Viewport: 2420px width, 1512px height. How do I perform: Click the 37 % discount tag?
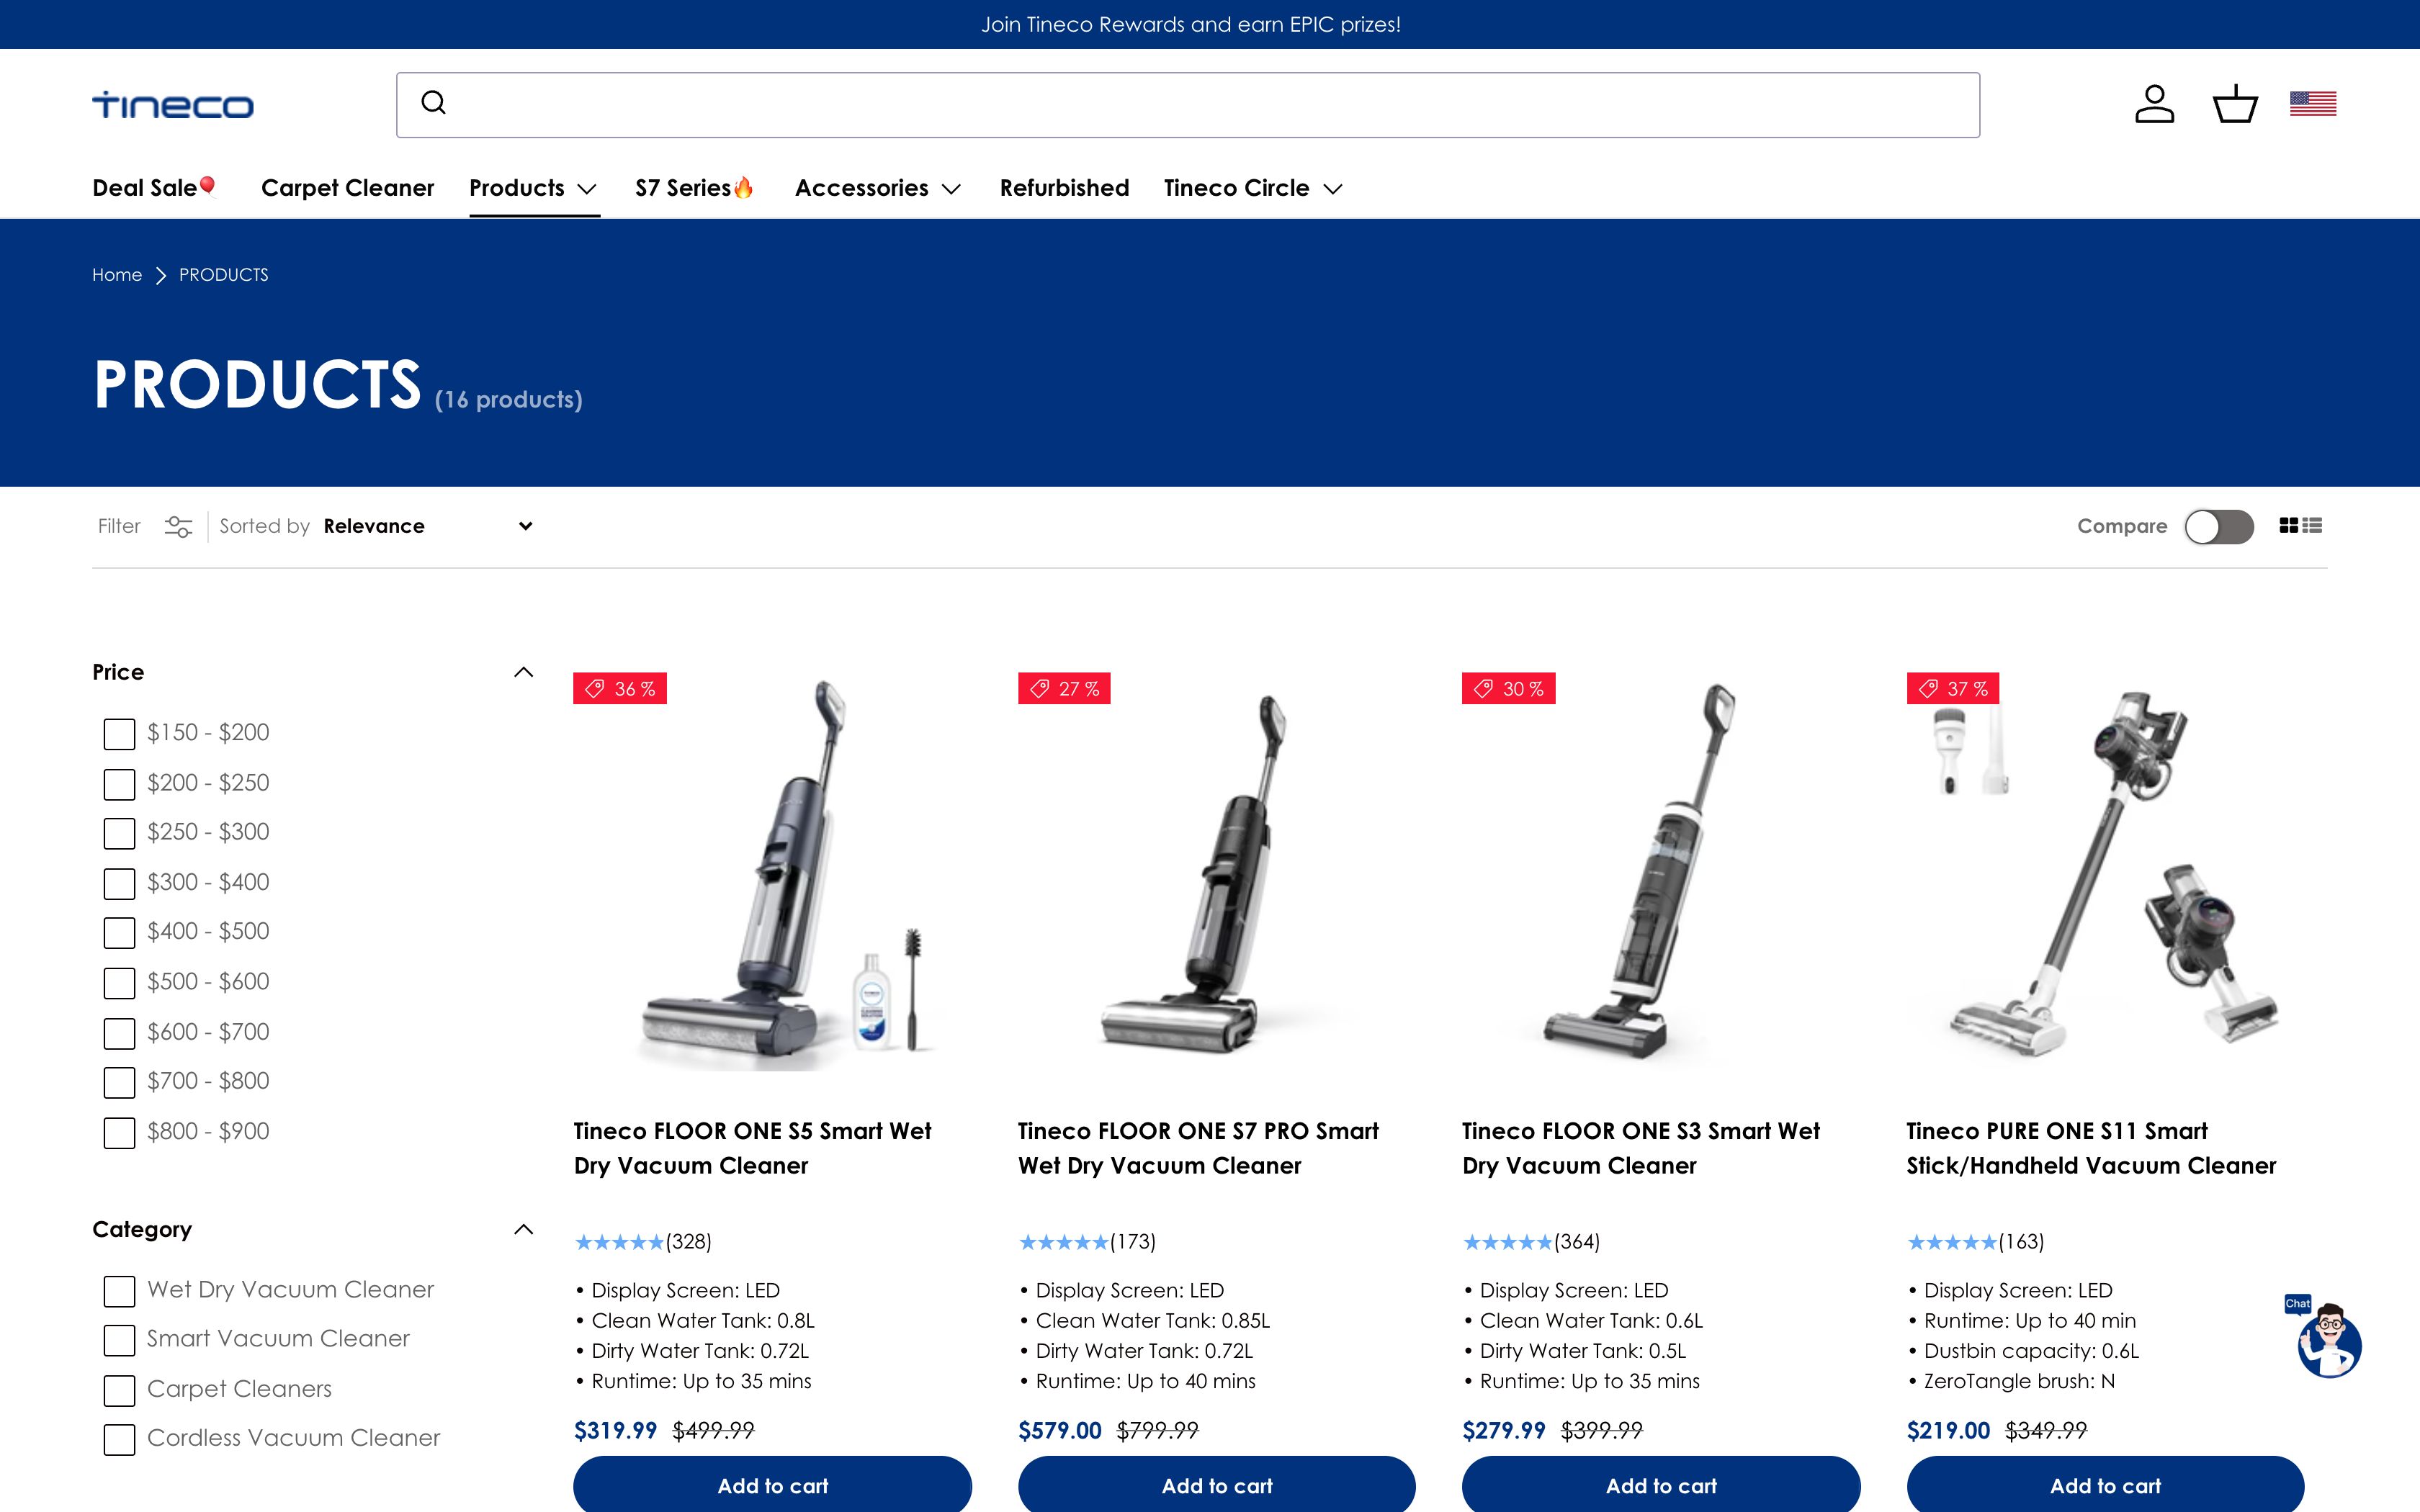point(1953,688)
